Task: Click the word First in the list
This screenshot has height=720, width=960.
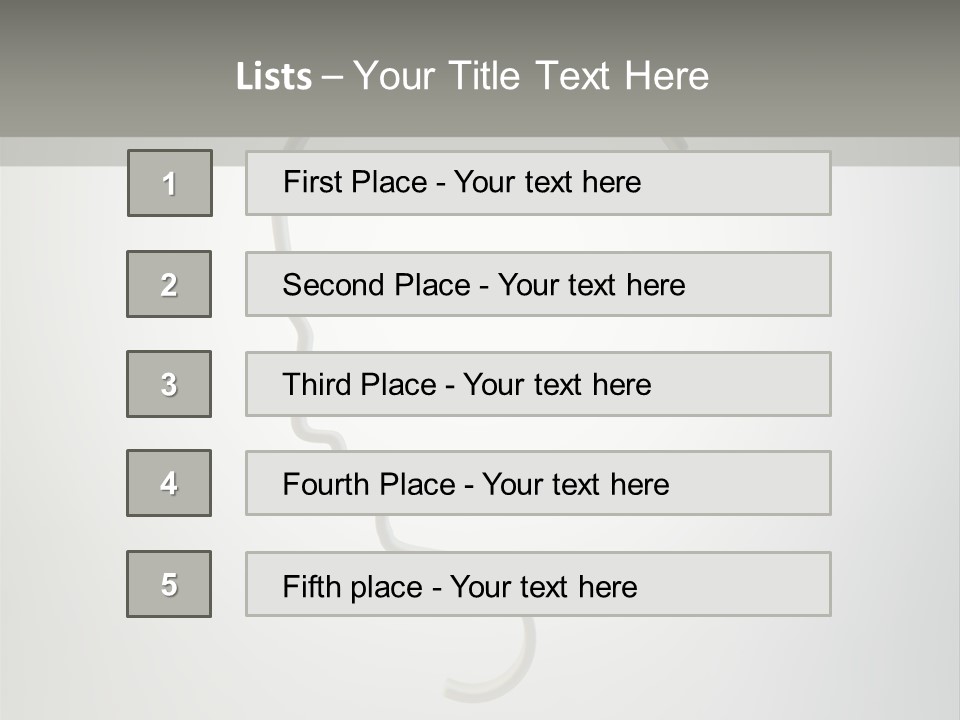Action: tap(312, 182)
